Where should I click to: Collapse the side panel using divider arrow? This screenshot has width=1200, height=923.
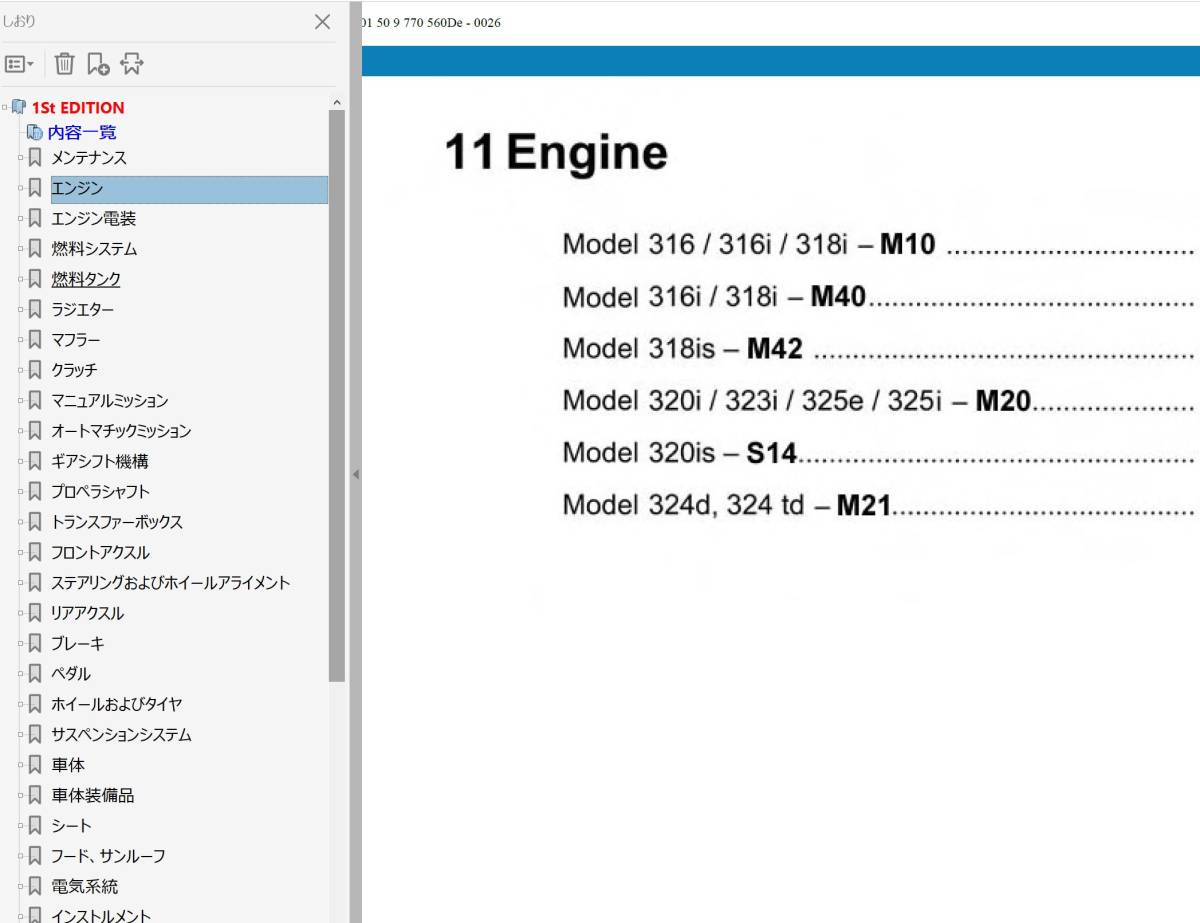point(355,475)
